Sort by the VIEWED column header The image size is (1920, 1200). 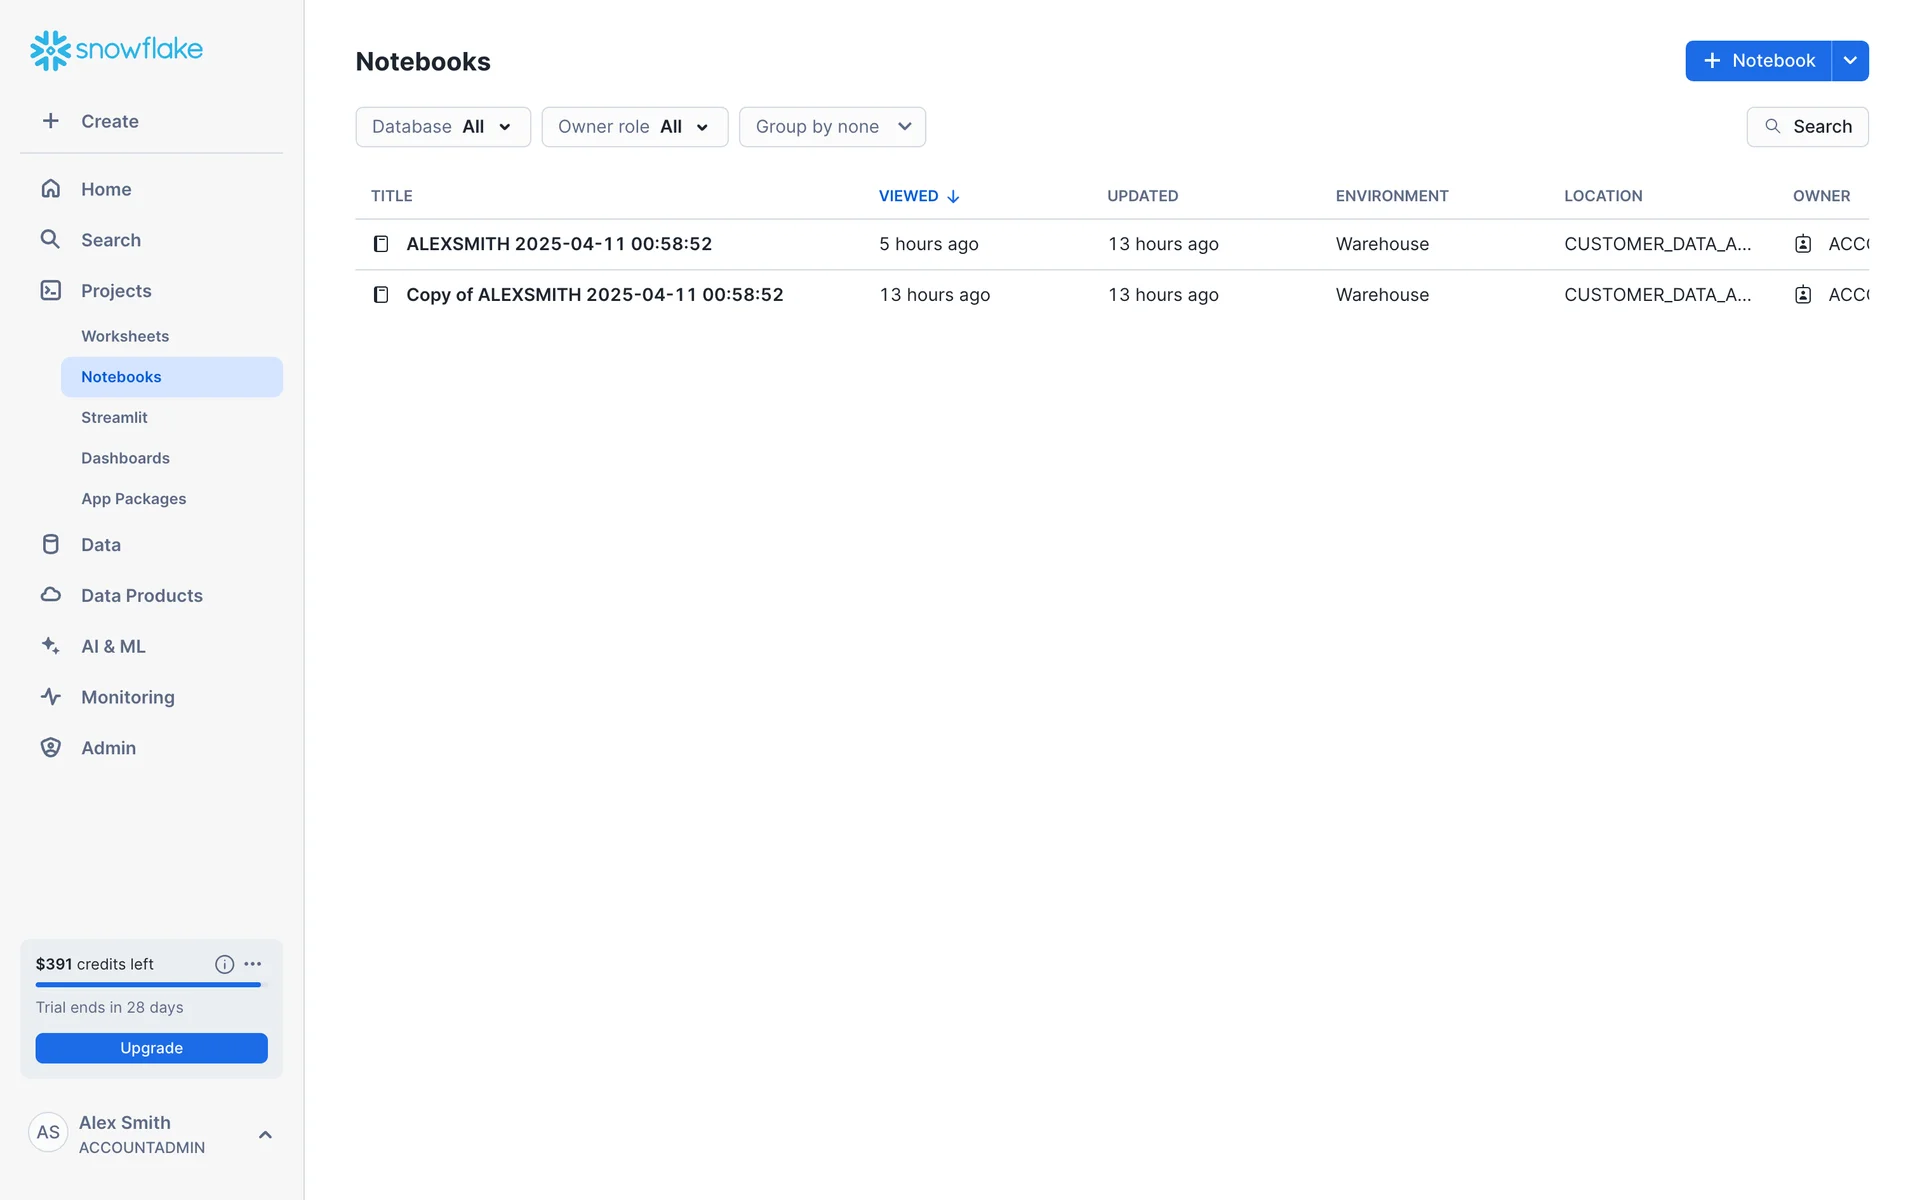coord(908,196)
